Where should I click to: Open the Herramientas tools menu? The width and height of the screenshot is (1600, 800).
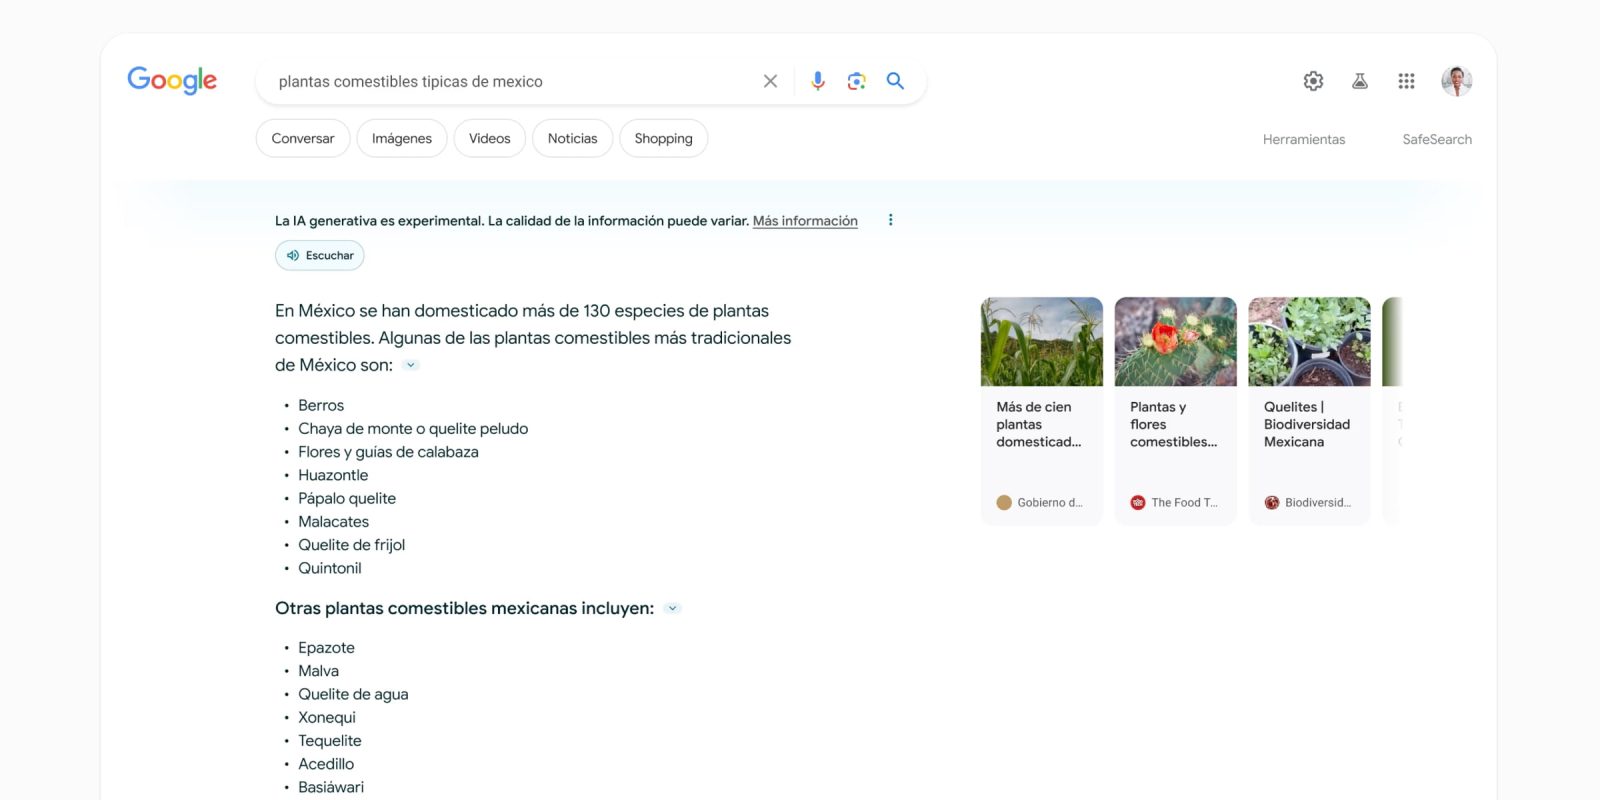[1303, 139]
